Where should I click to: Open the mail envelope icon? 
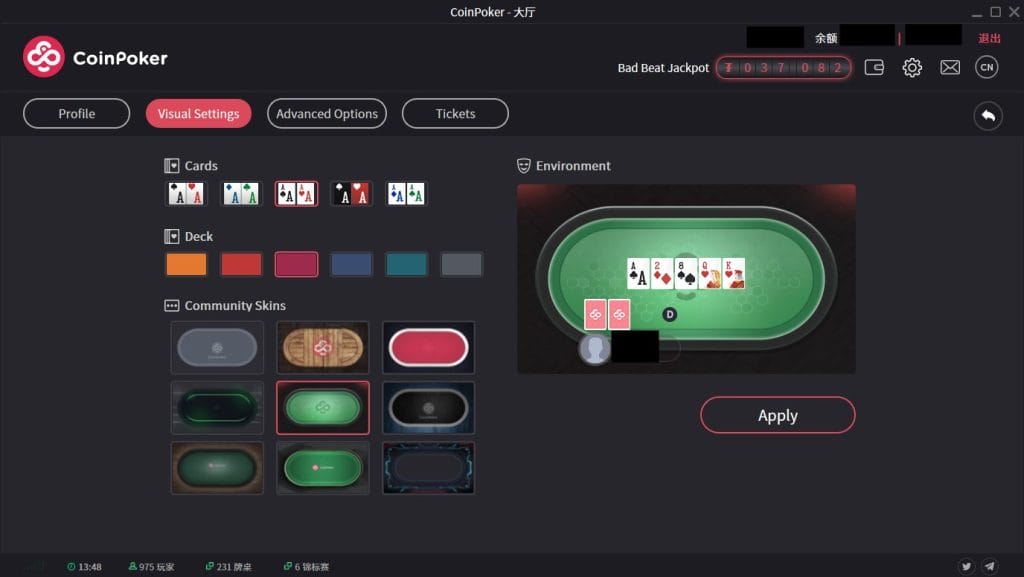coord(950,67)
